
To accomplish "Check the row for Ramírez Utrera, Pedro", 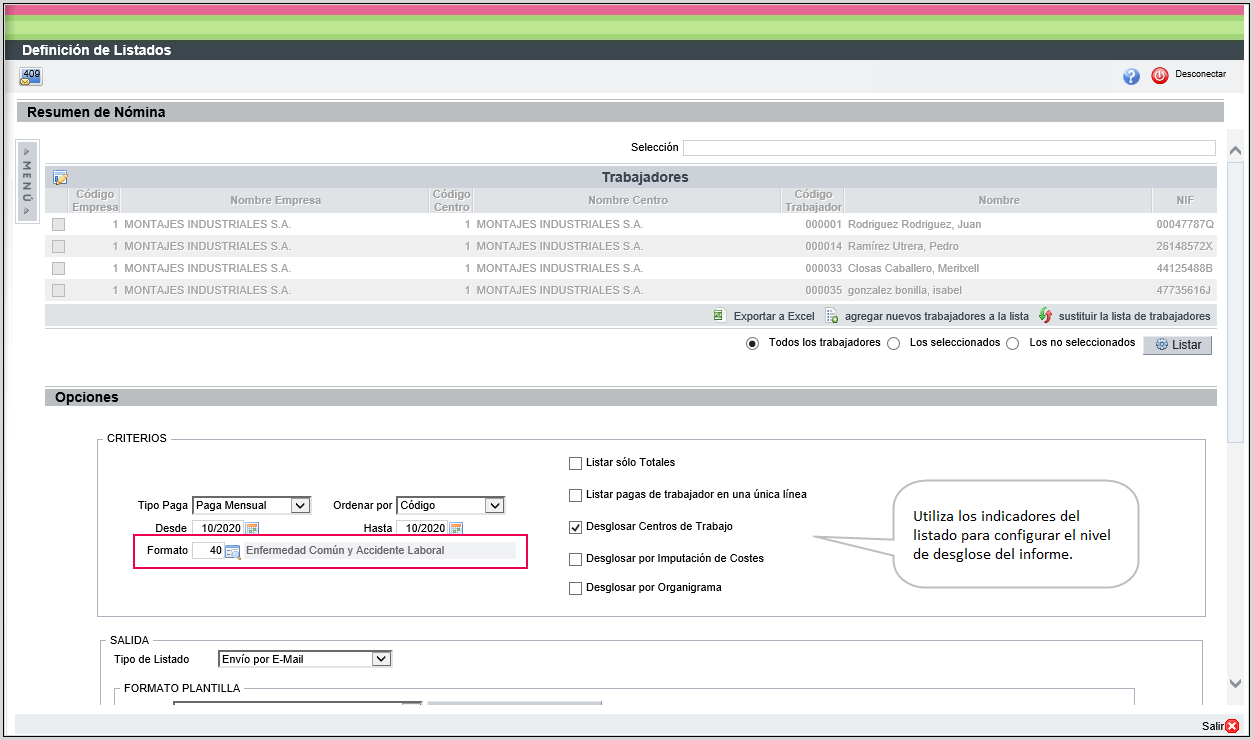I will (58, 246).
